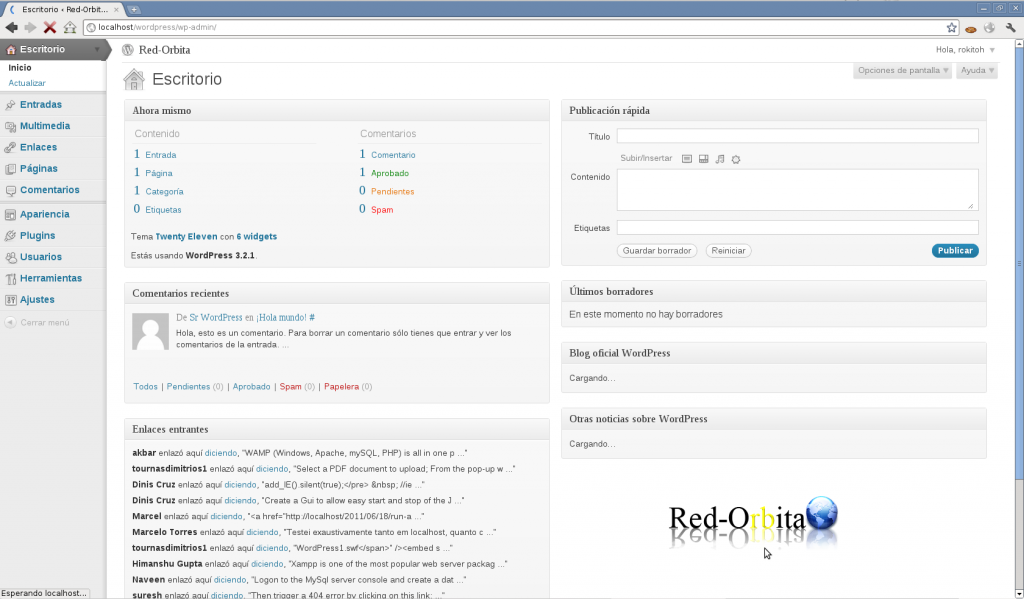Expand the Ayuda help panel

coord(977,71)
